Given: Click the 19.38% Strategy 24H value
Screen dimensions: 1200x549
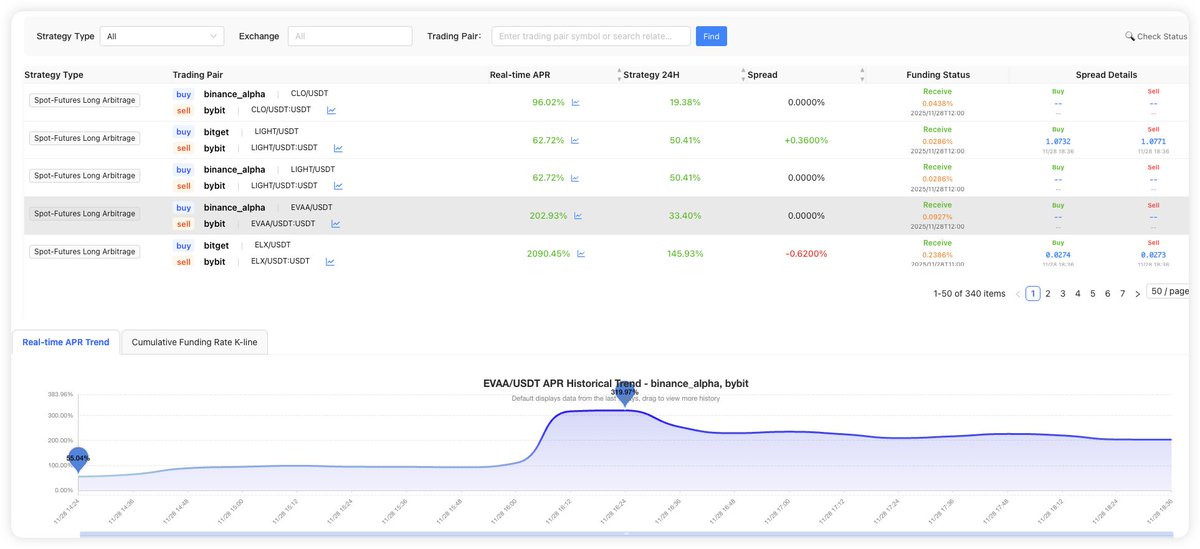Looking at the screenshot, I should click(x=685, y=102).
